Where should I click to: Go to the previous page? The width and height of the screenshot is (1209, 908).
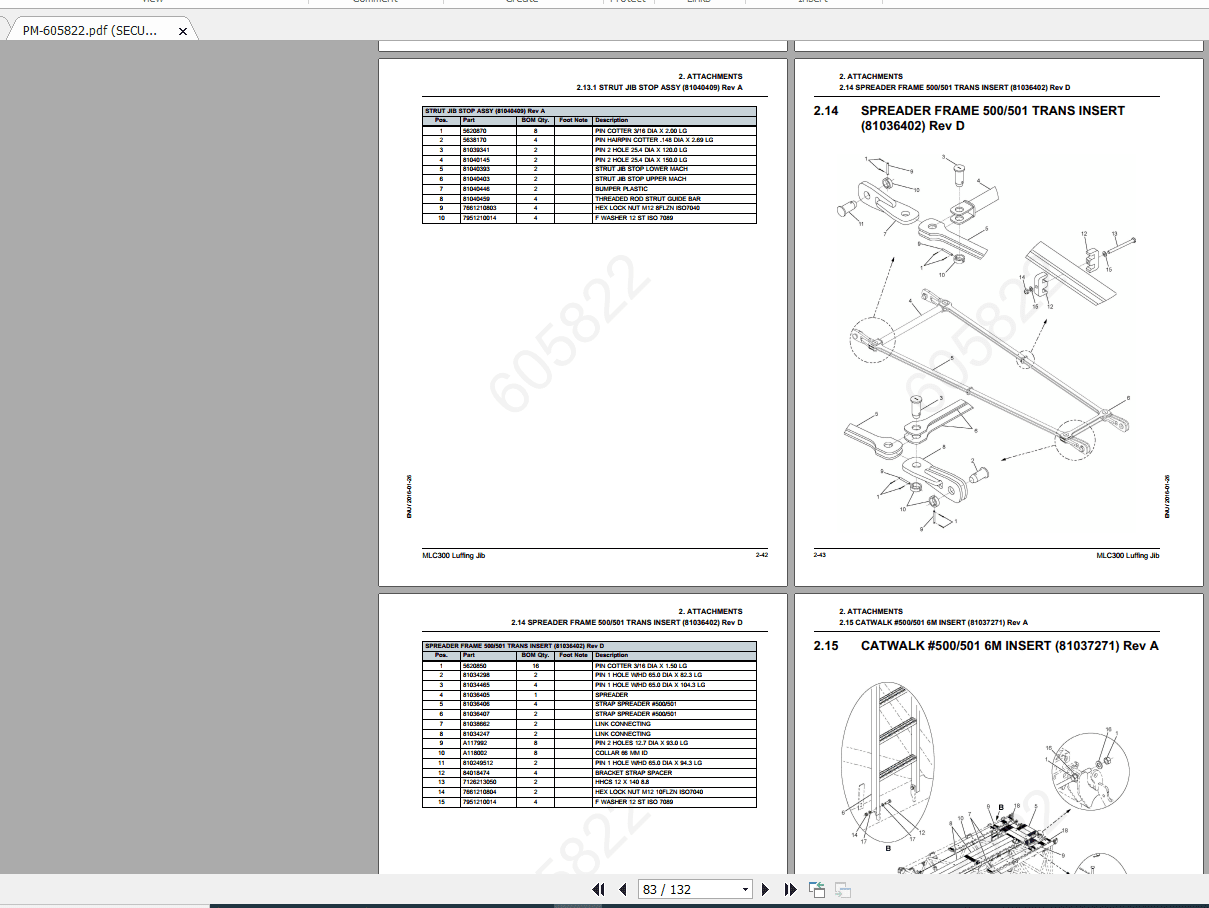pos(621,889)
